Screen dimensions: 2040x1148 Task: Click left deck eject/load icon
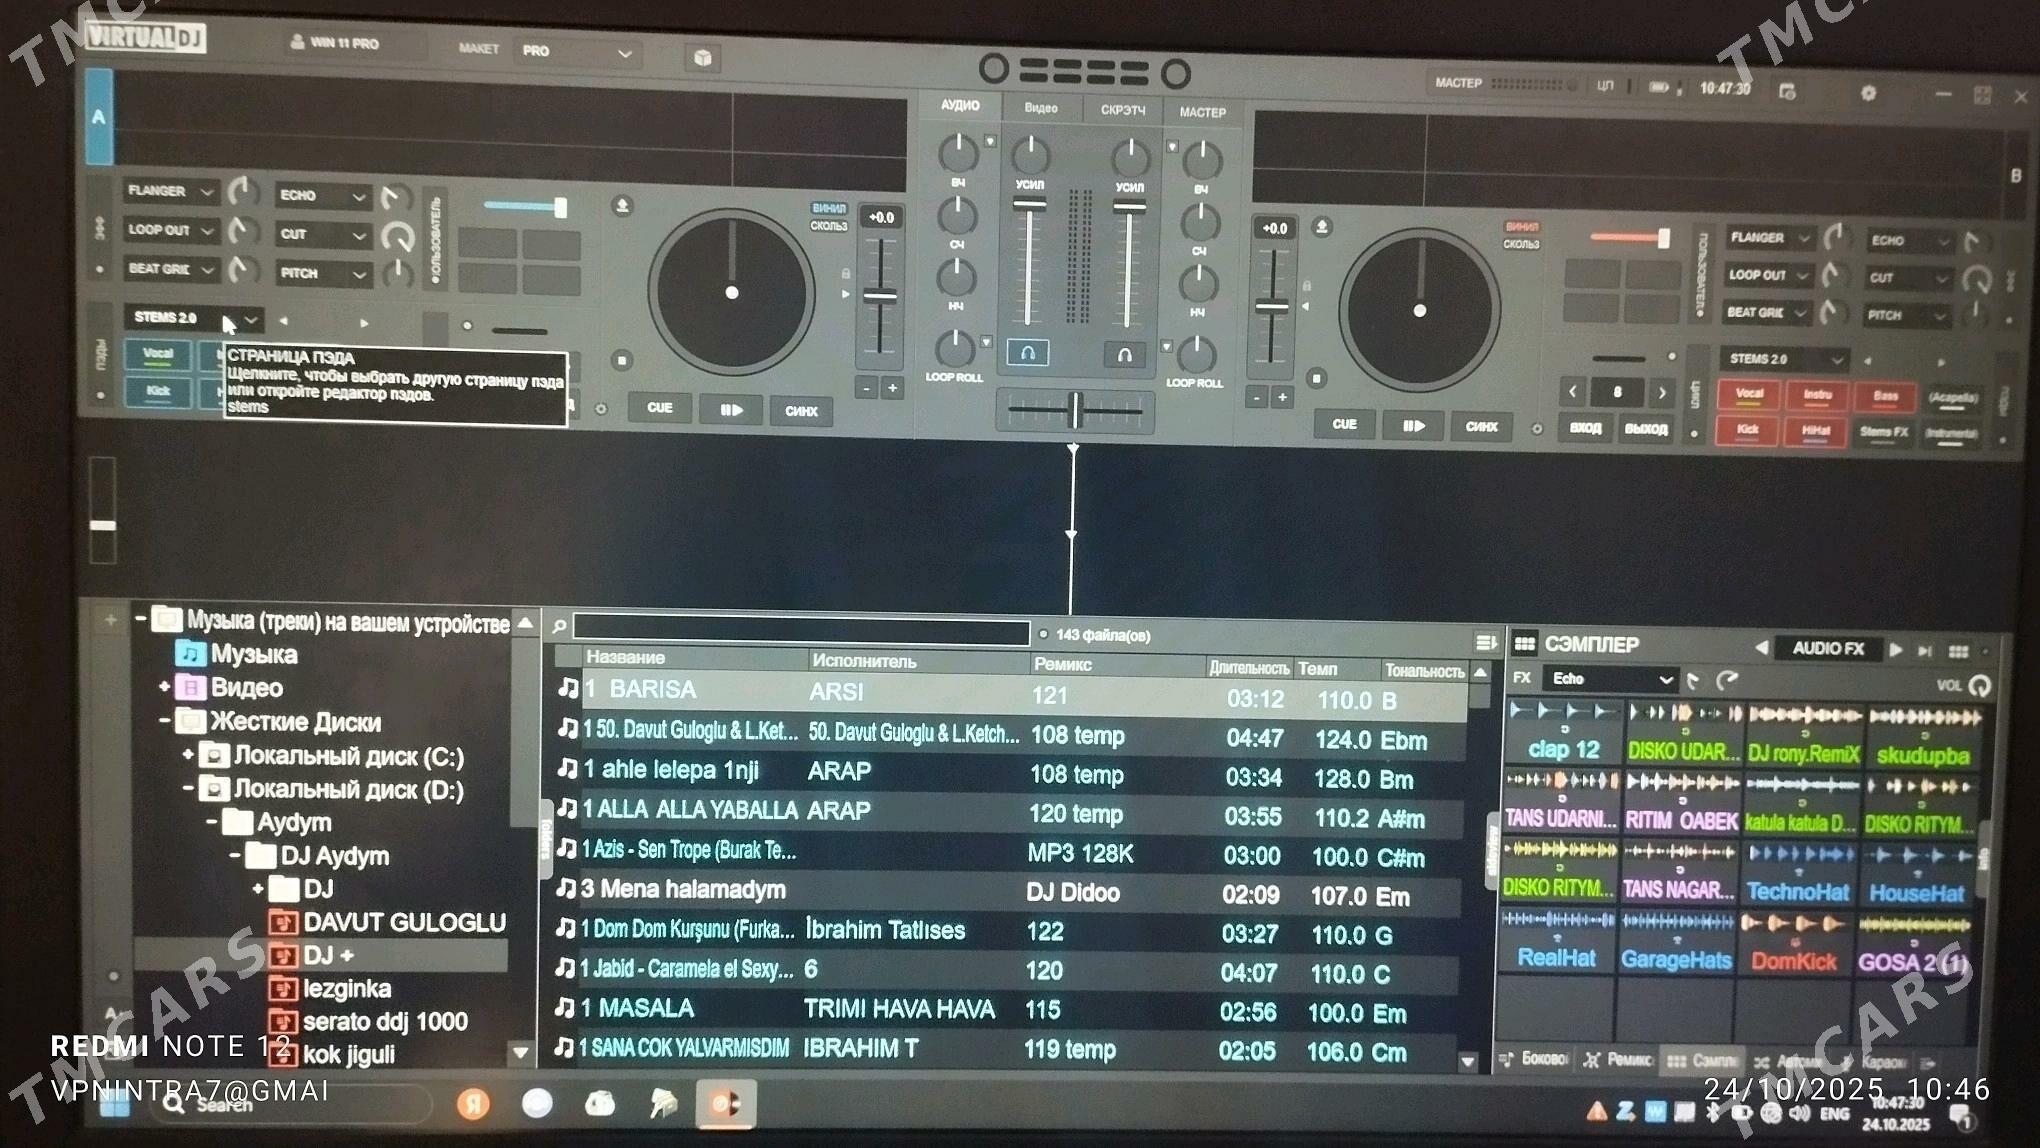[x=622, y=205]
